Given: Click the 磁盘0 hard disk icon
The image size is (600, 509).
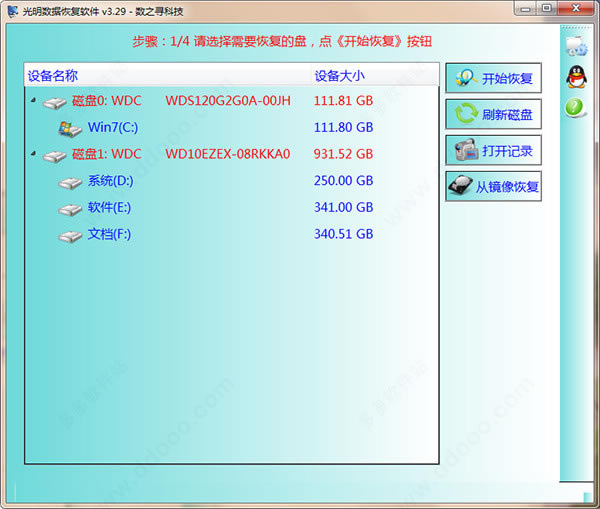Looking at the screenshot, I should (54, 101).
